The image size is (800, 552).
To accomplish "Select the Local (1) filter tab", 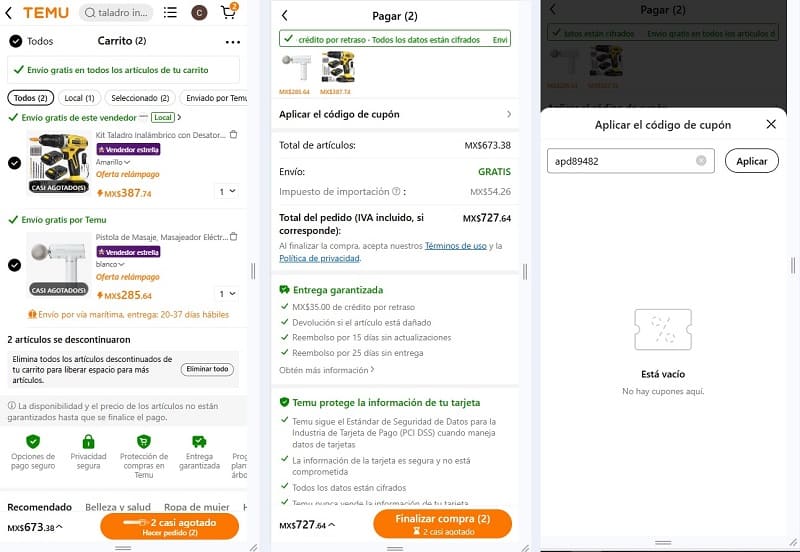I will [79, 98].
